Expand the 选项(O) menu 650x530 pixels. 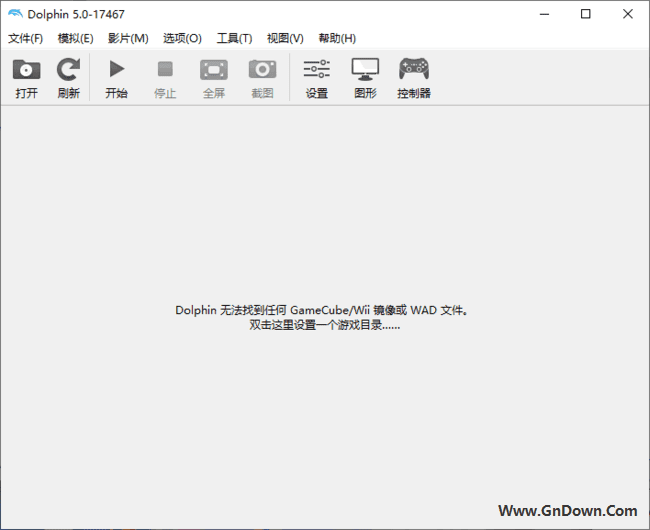tap(182, 38)
